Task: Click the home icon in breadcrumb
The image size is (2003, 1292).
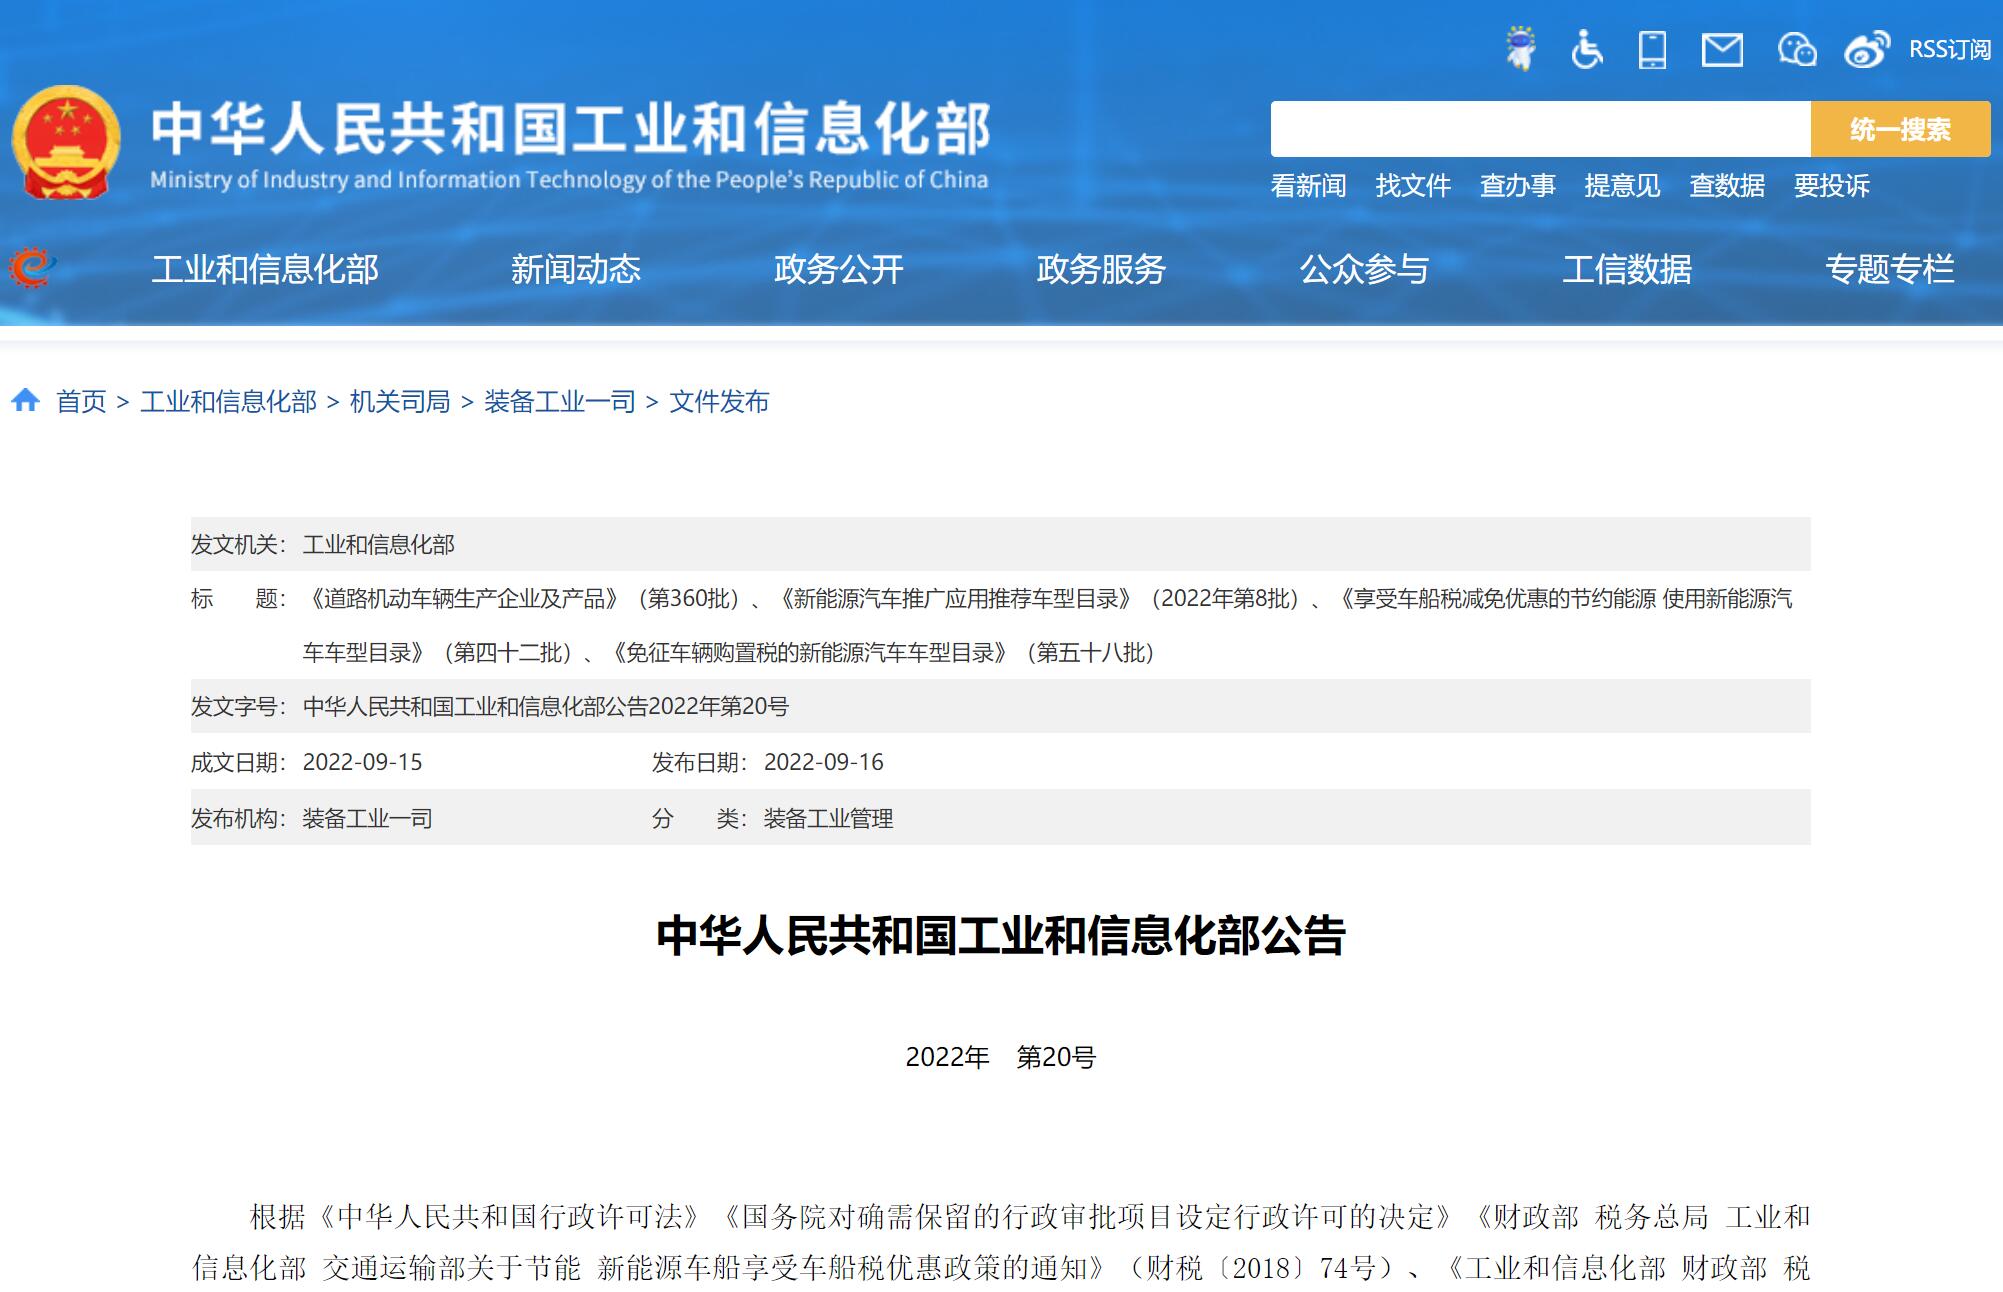Action: (x=25, y=400)
